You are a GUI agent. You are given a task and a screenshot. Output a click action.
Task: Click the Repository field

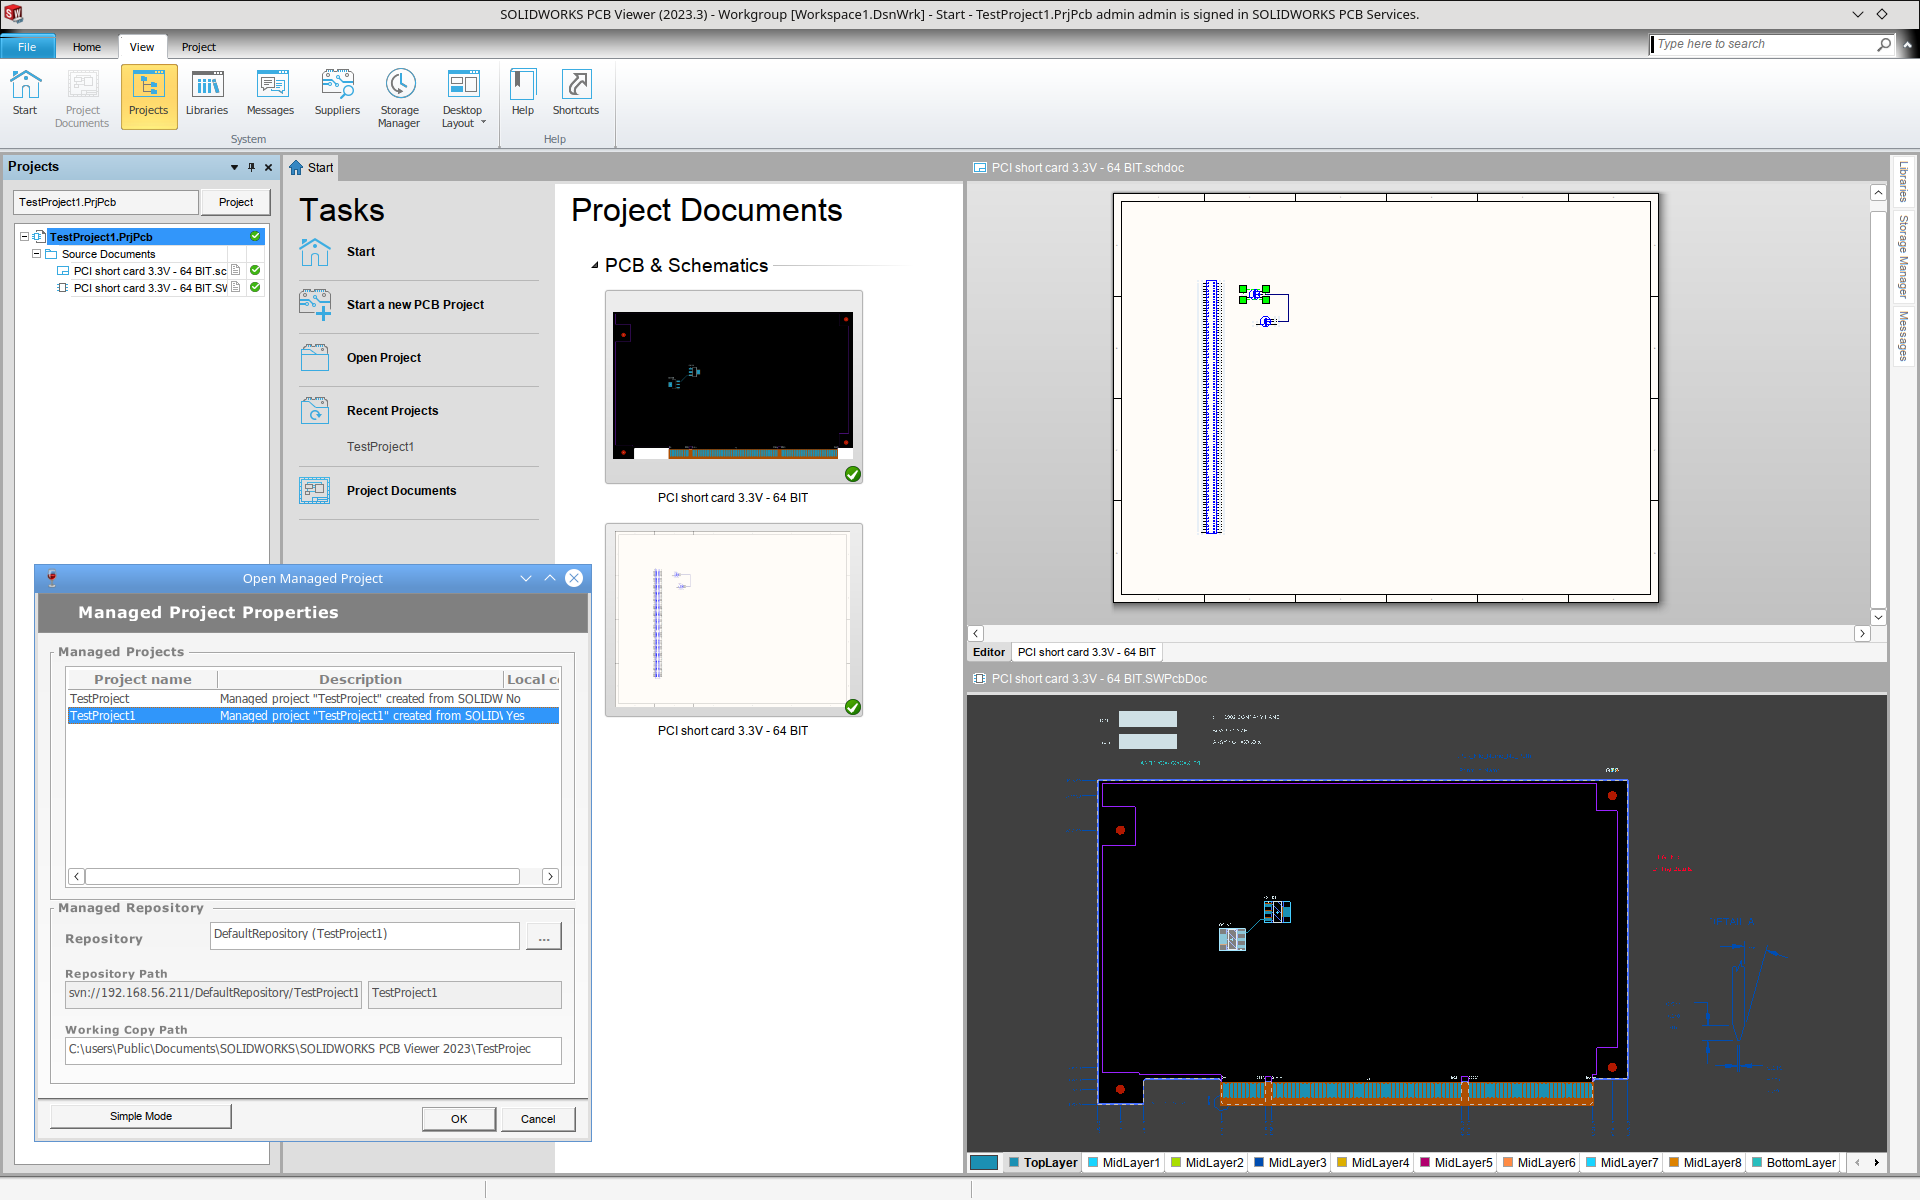365,935
